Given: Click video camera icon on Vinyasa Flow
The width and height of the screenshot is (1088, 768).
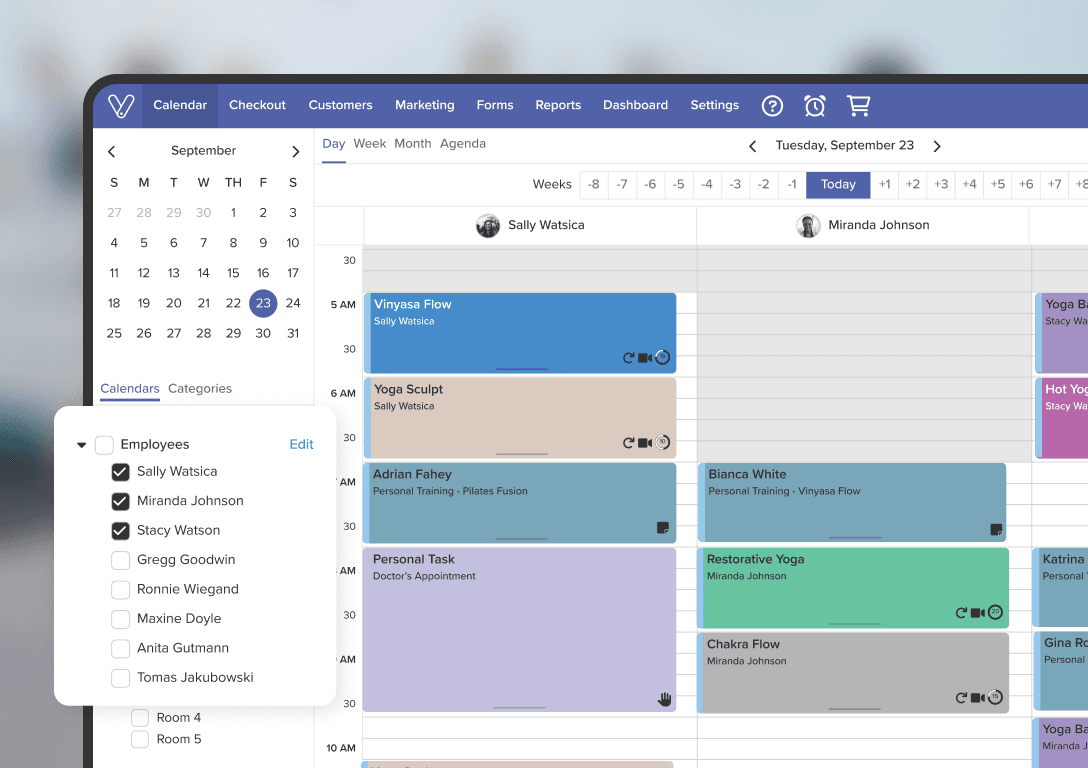Looking at the screenshot, I should (x=645, y=358).
